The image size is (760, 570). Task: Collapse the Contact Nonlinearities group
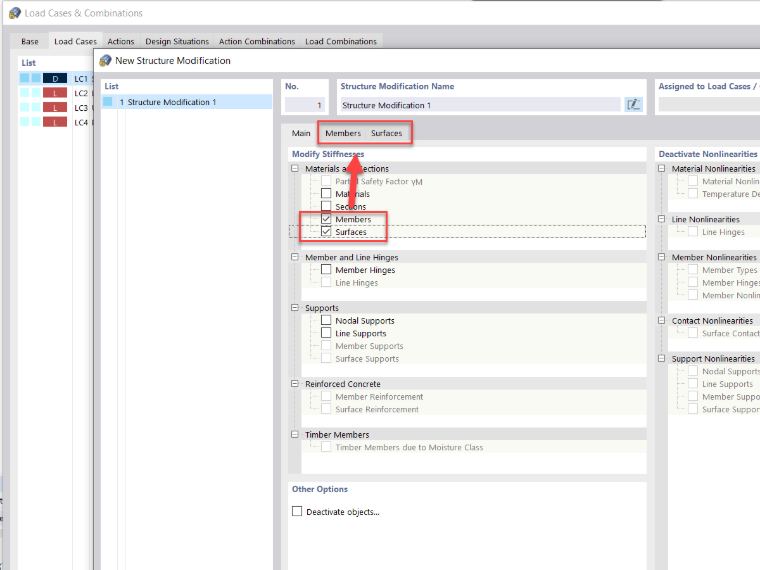[x=662, y=320]
